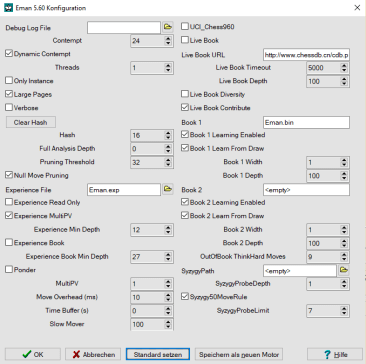Adjust Experience Min Depth spinner
The height and width of the screenshot is (364, 366).
pyautogui.click(x=168, y=230)
